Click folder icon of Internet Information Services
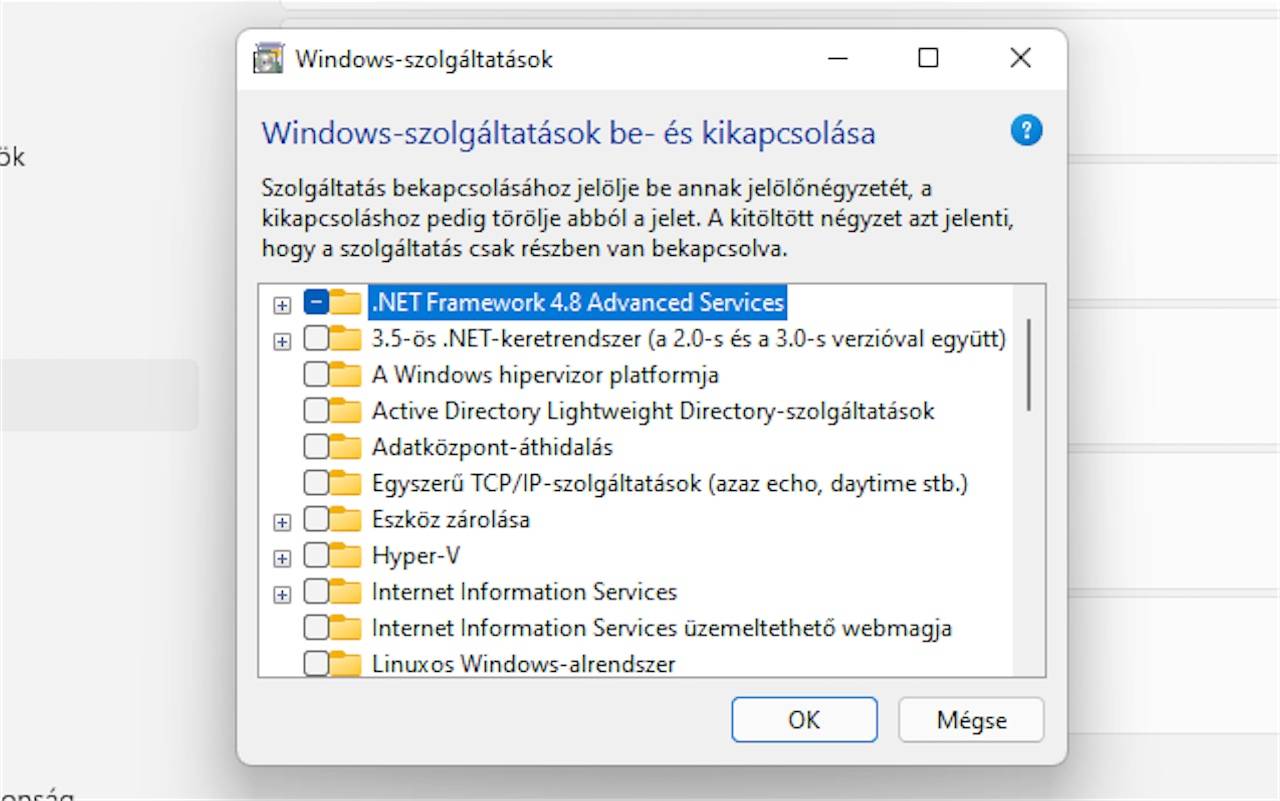1280x801 pixels. [345, 592]
